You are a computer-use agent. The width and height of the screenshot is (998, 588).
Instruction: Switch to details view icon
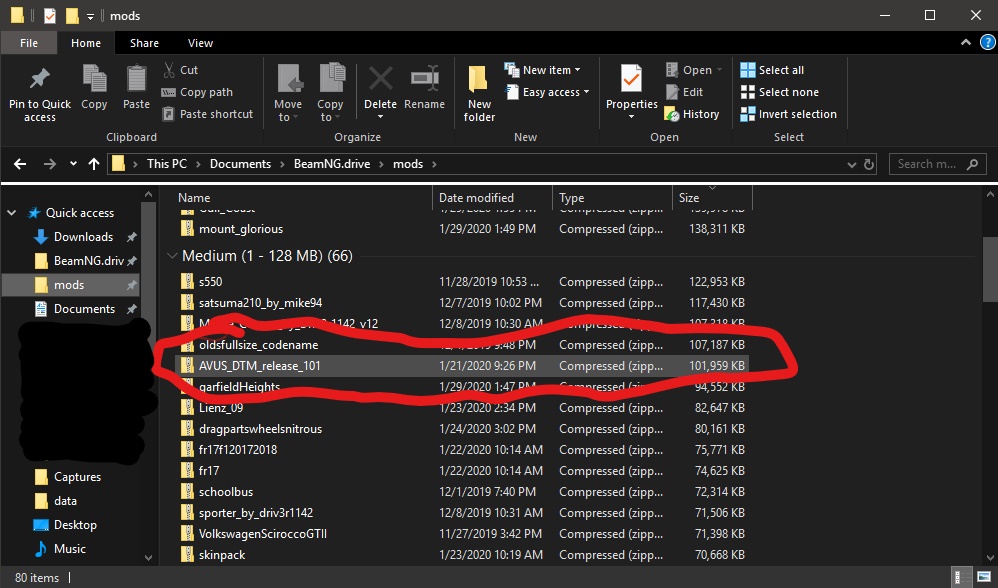point(963,578)
